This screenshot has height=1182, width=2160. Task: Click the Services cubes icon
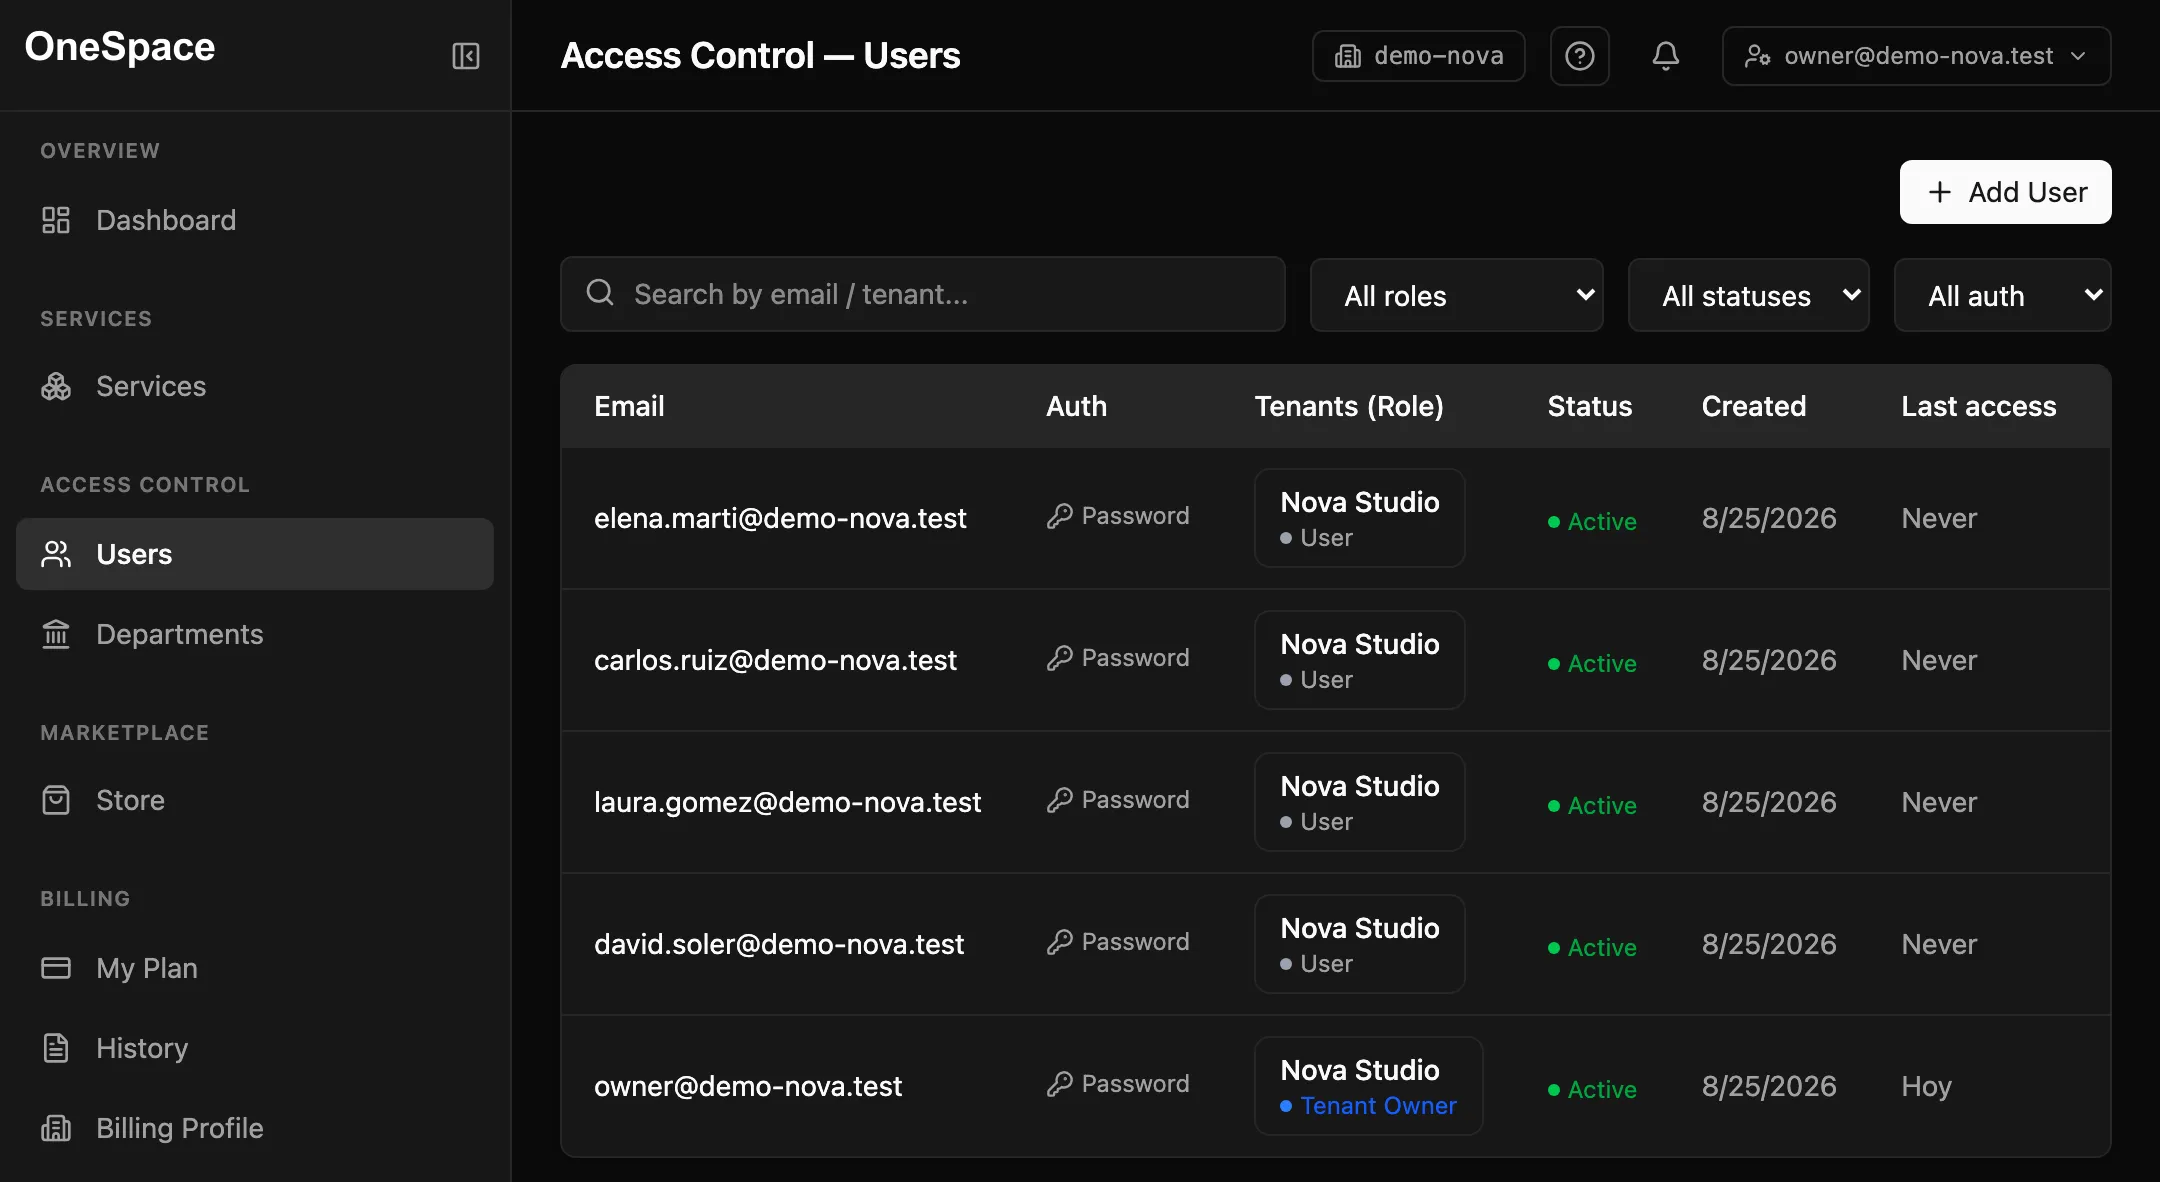(x=56, y=386)
